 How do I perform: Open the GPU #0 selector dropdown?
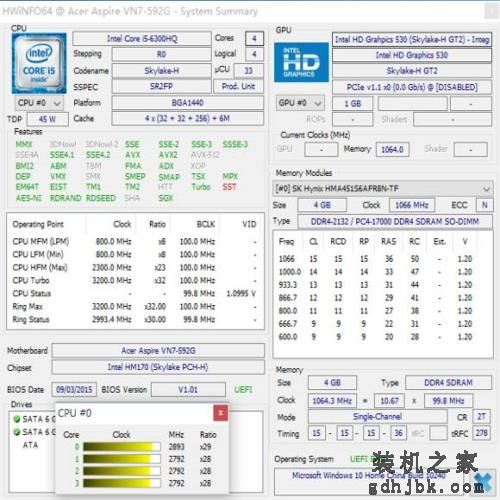tap(300, 103)
